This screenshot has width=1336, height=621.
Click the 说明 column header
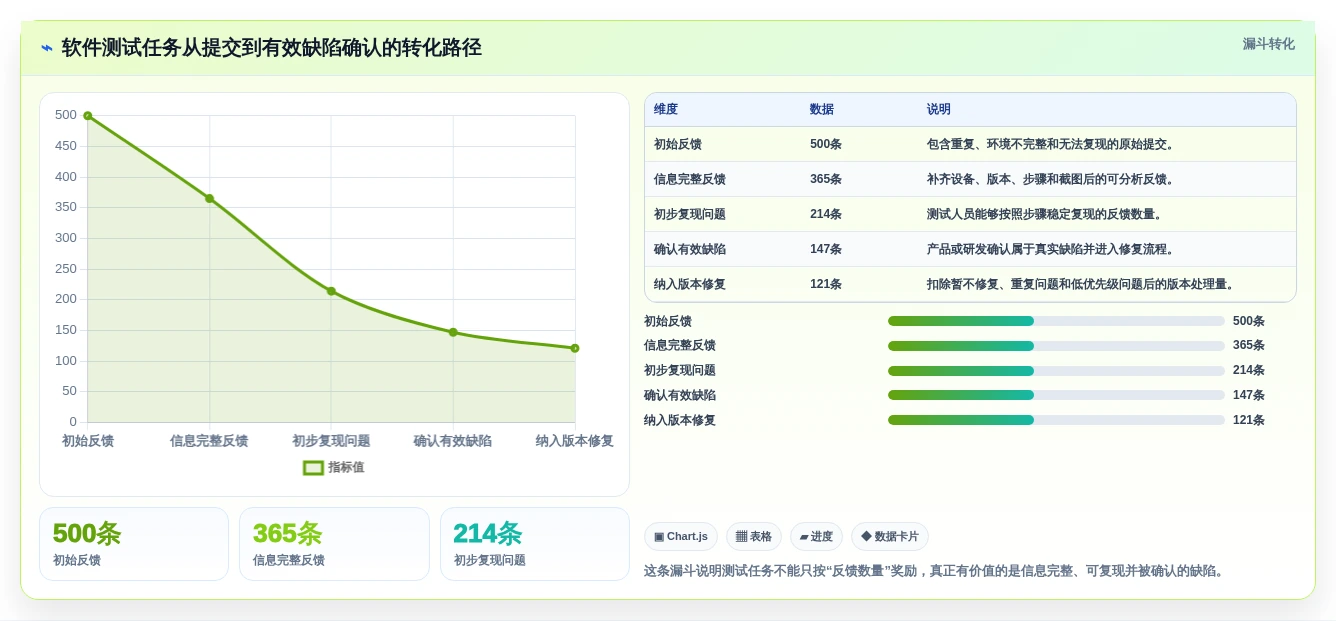pos(939,109)
